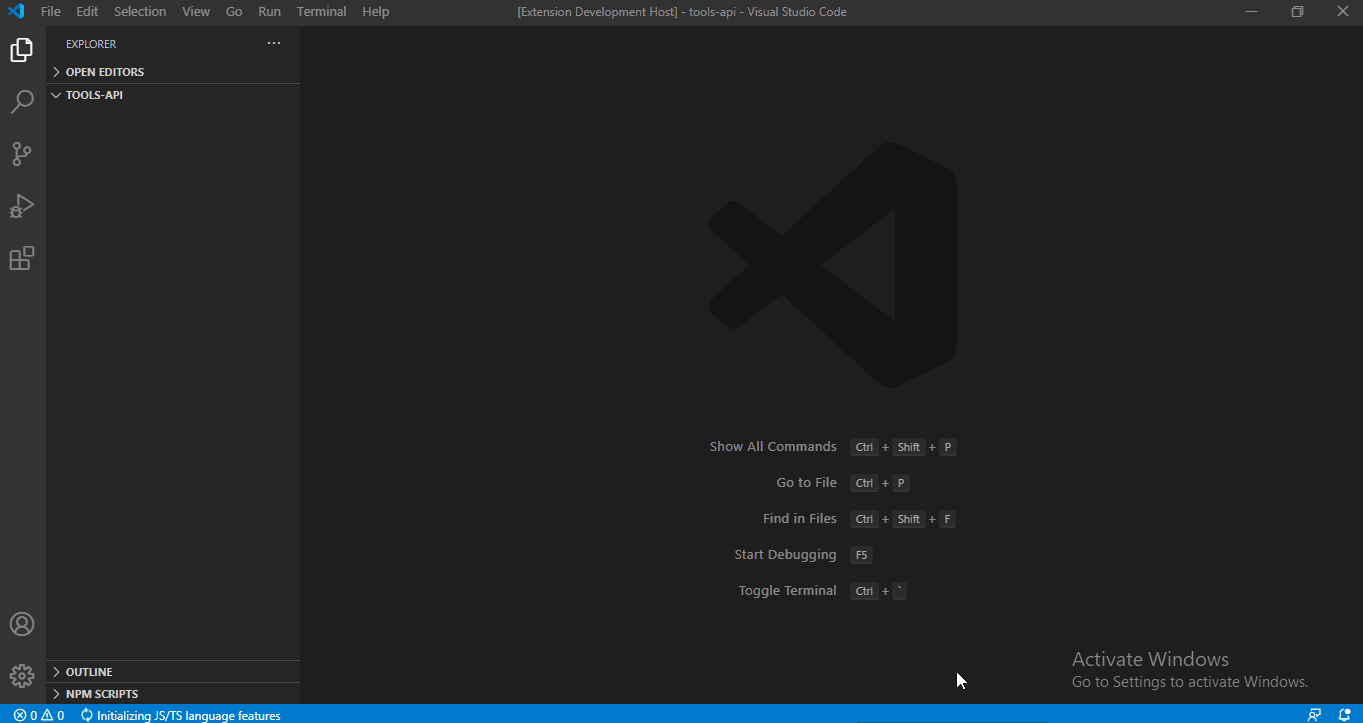Click the feedback icon in status bar
1363x723 pixels.
[x=1314, y=715]
